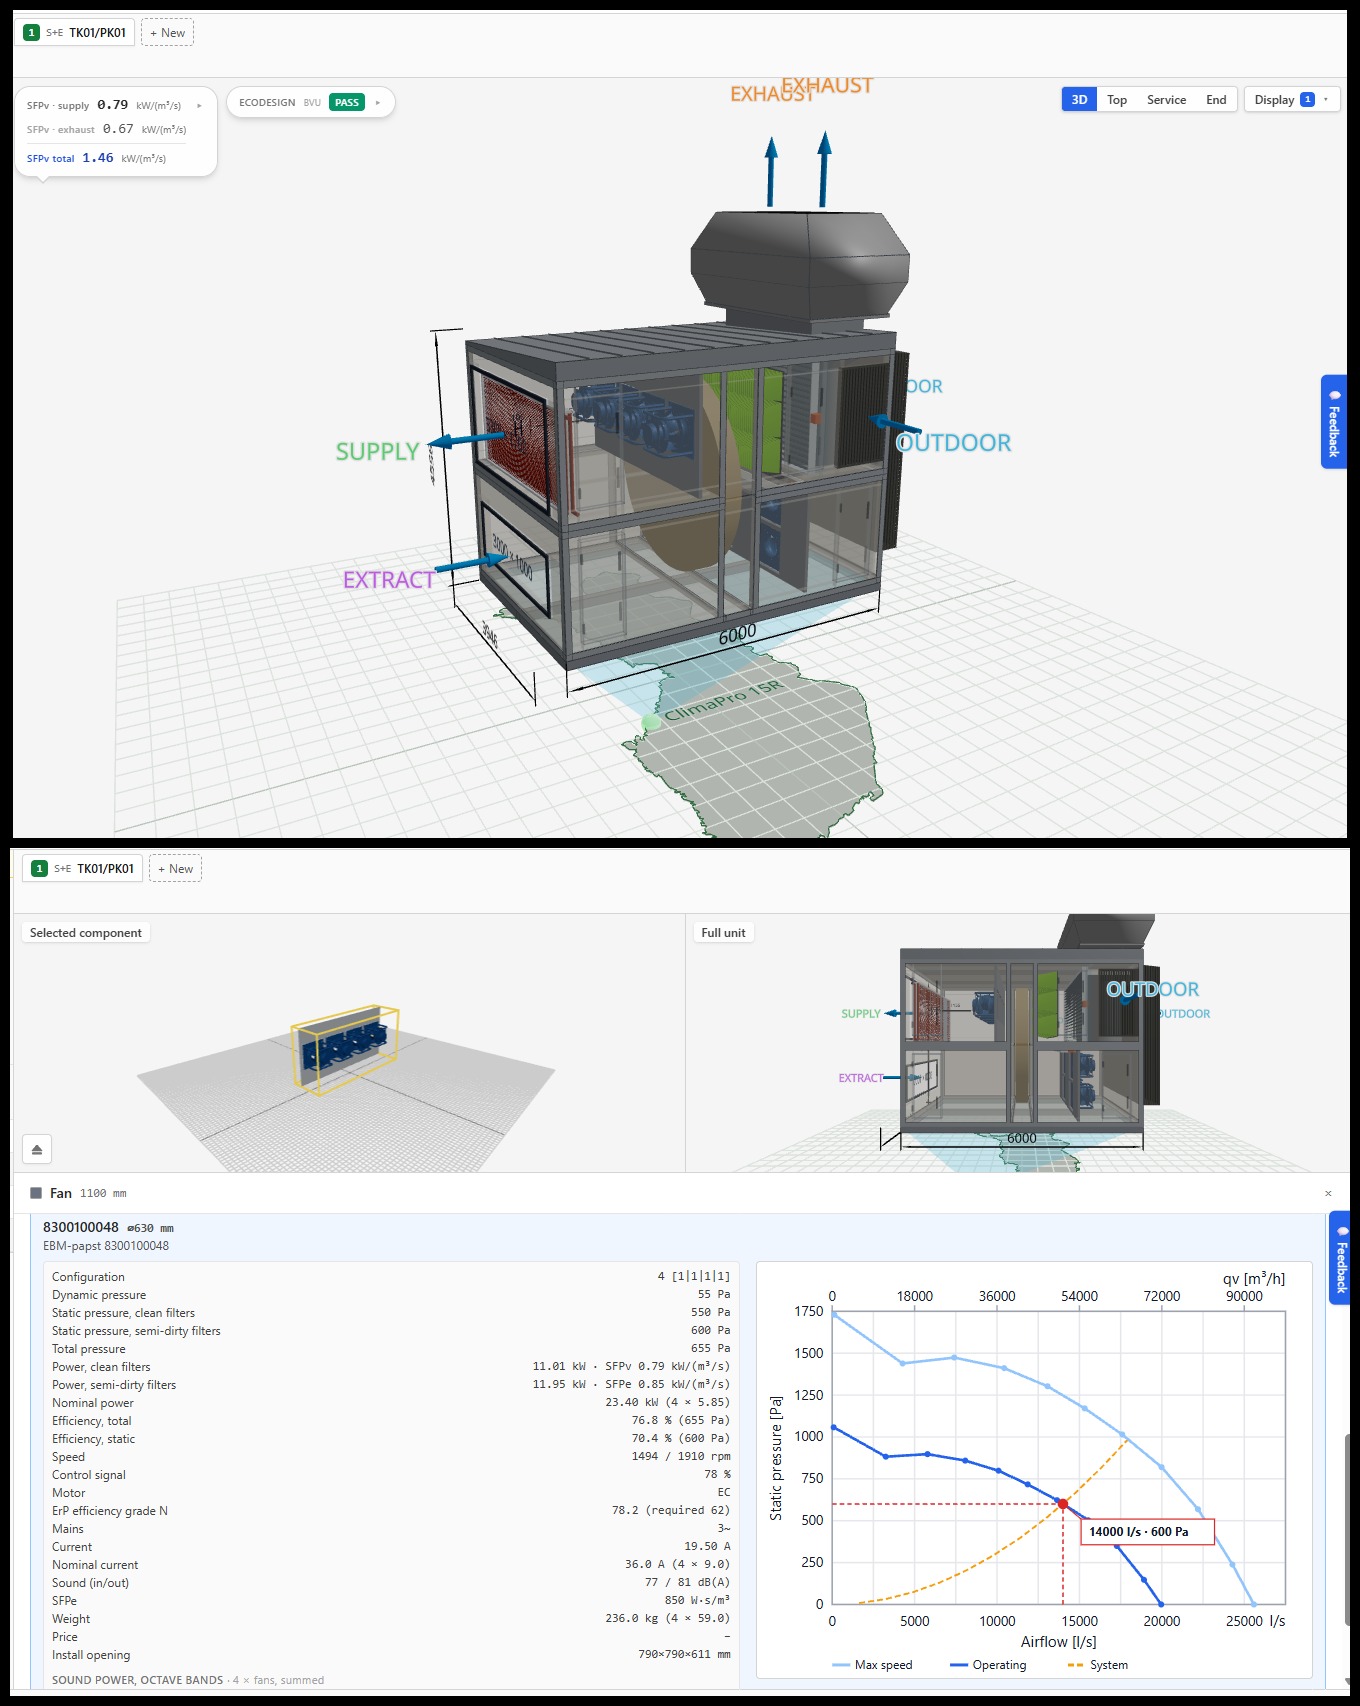The height and width of the screenshot is (1706, 1360).
Task: Click the blue count badge on Display
Action: (x=1307, y=100)
